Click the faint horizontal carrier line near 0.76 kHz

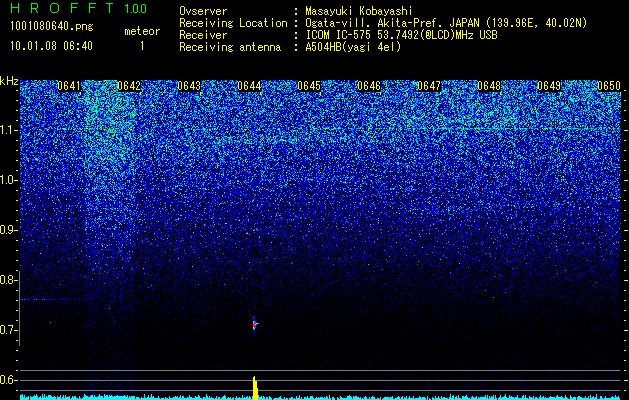pos(52,299)
